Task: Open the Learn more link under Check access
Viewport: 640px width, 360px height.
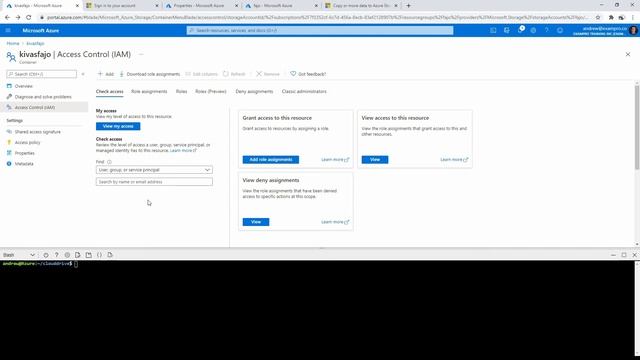Action: click(x=183, y=151)
